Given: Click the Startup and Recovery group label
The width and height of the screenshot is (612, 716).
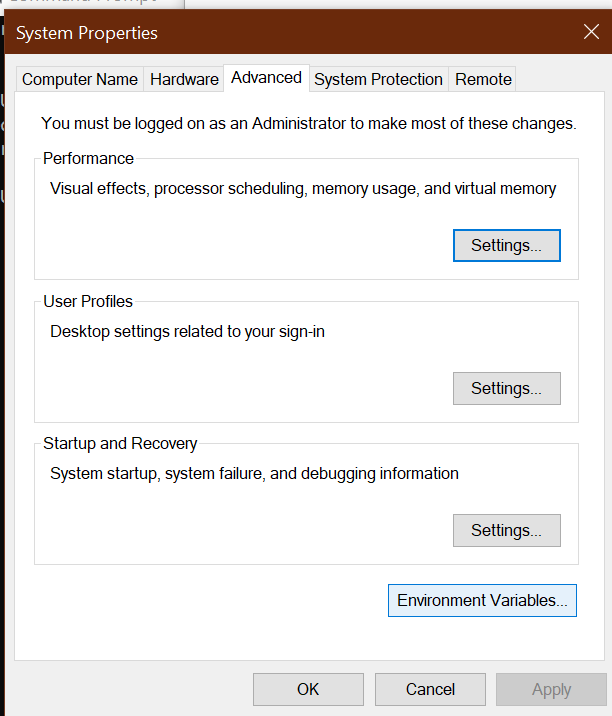Looking at the screenshot, I should point(120,443).
